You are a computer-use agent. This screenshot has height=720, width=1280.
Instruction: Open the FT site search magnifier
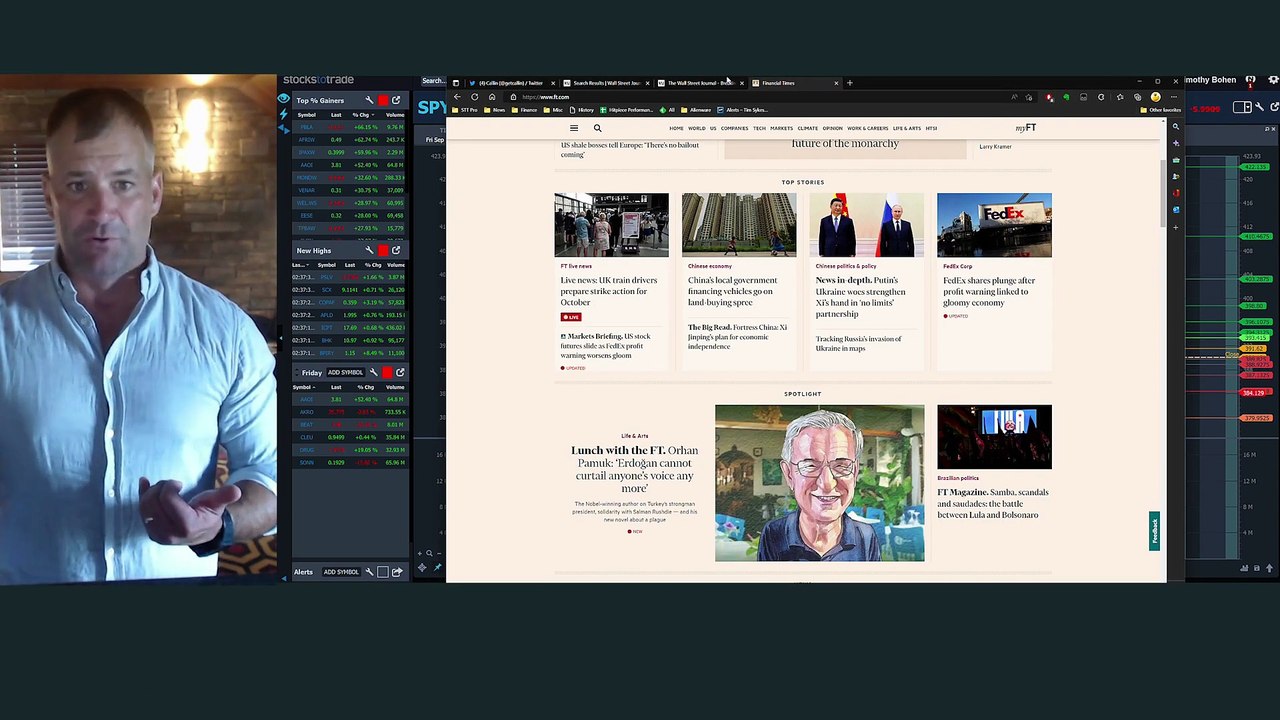[598, 128]
